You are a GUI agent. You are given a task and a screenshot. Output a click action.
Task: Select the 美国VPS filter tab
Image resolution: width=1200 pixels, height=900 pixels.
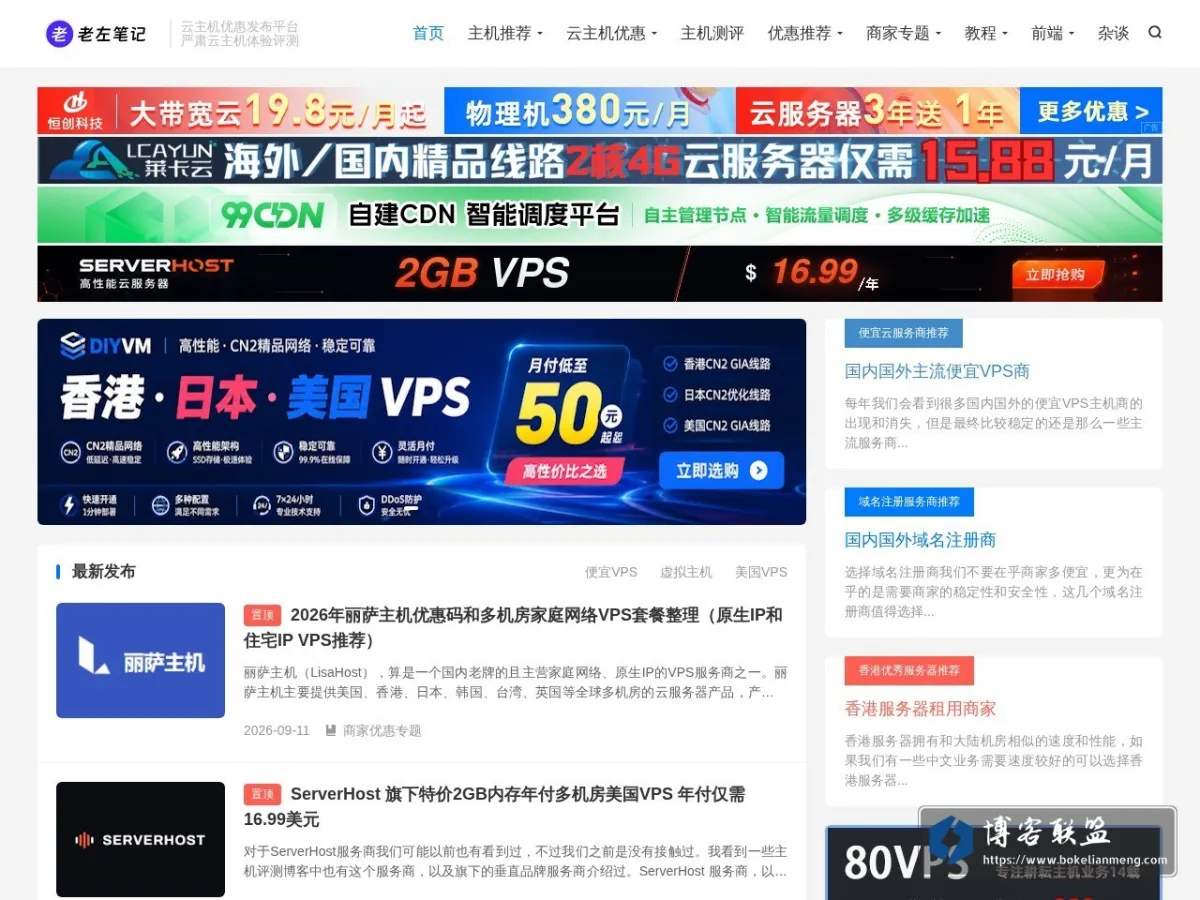pos(761,572)
